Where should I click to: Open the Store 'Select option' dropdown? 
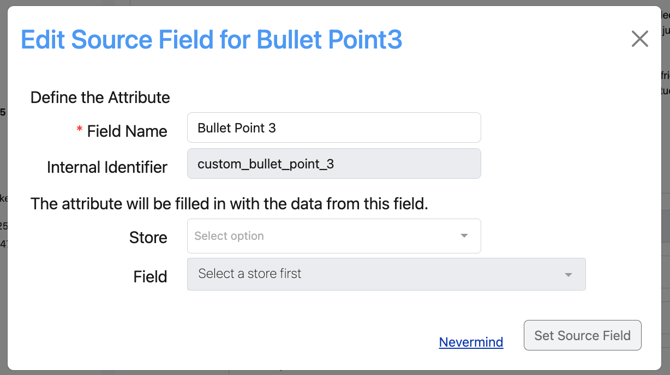334,236
